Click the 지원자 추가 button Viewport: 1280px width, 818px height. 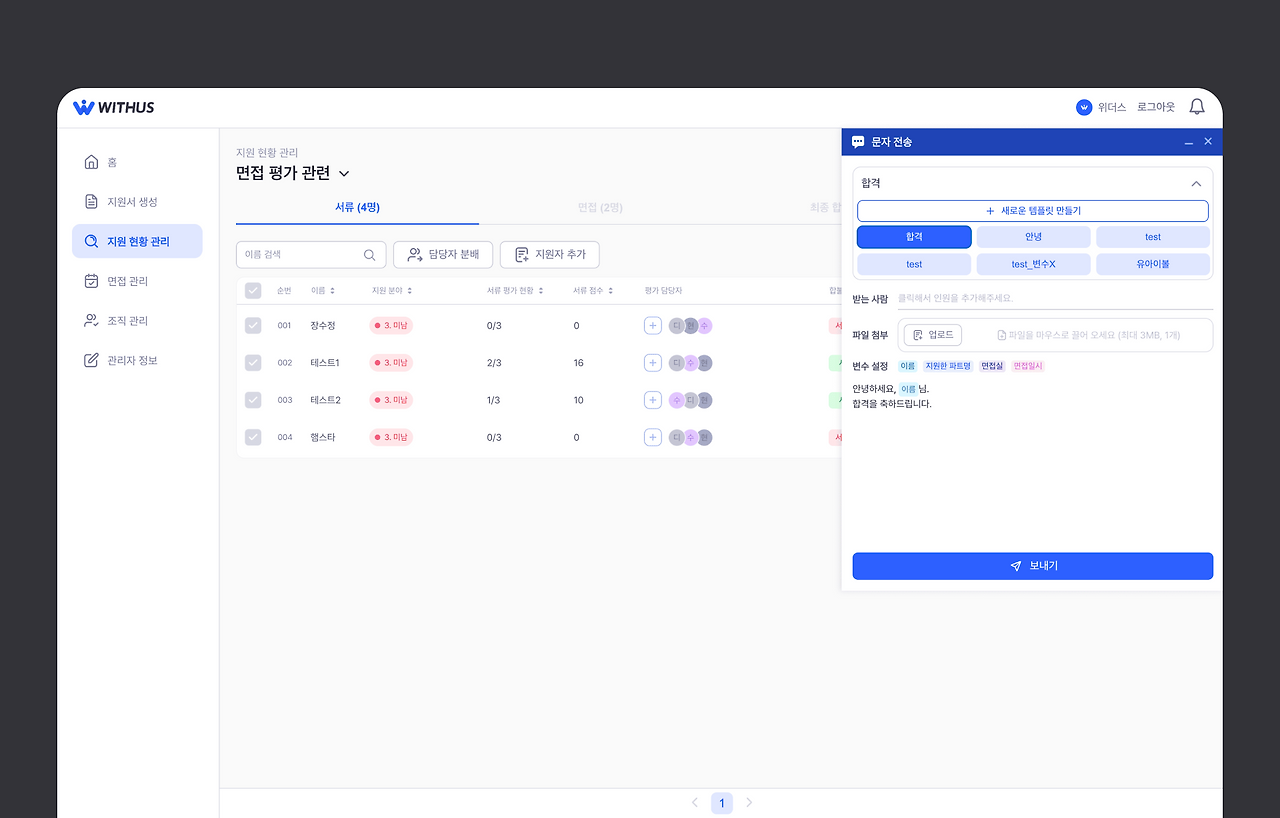(550, 255)
